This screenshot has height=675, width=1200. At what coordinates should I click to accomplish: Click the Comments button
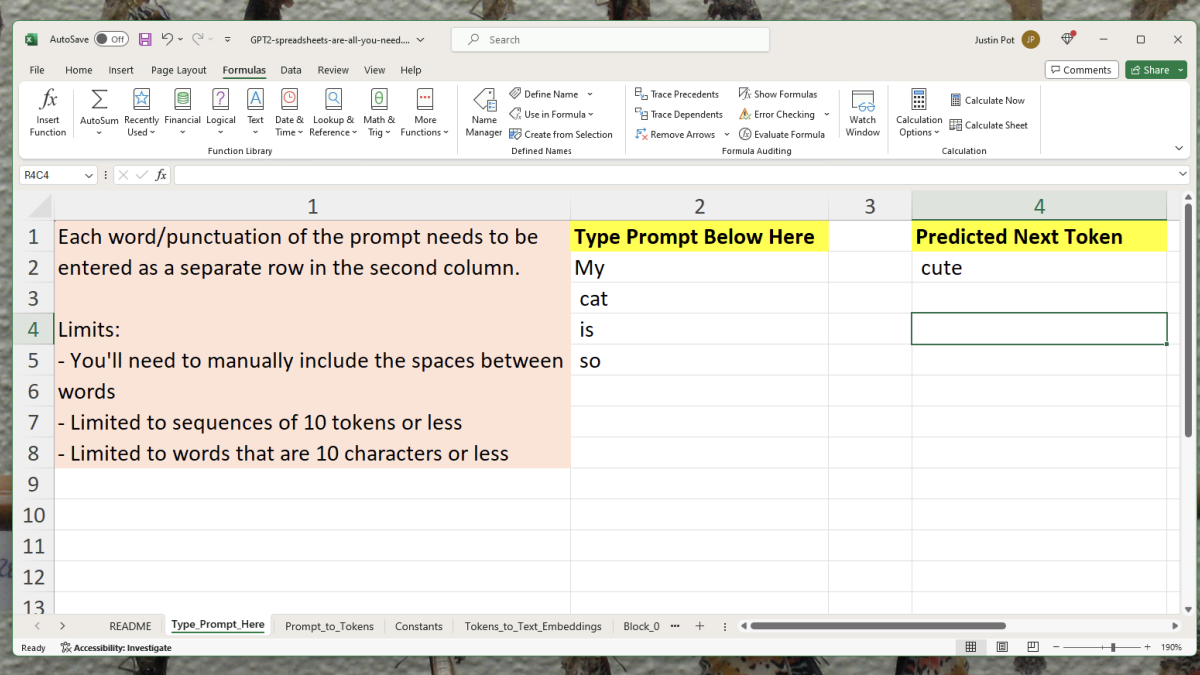pos(1081,70)
